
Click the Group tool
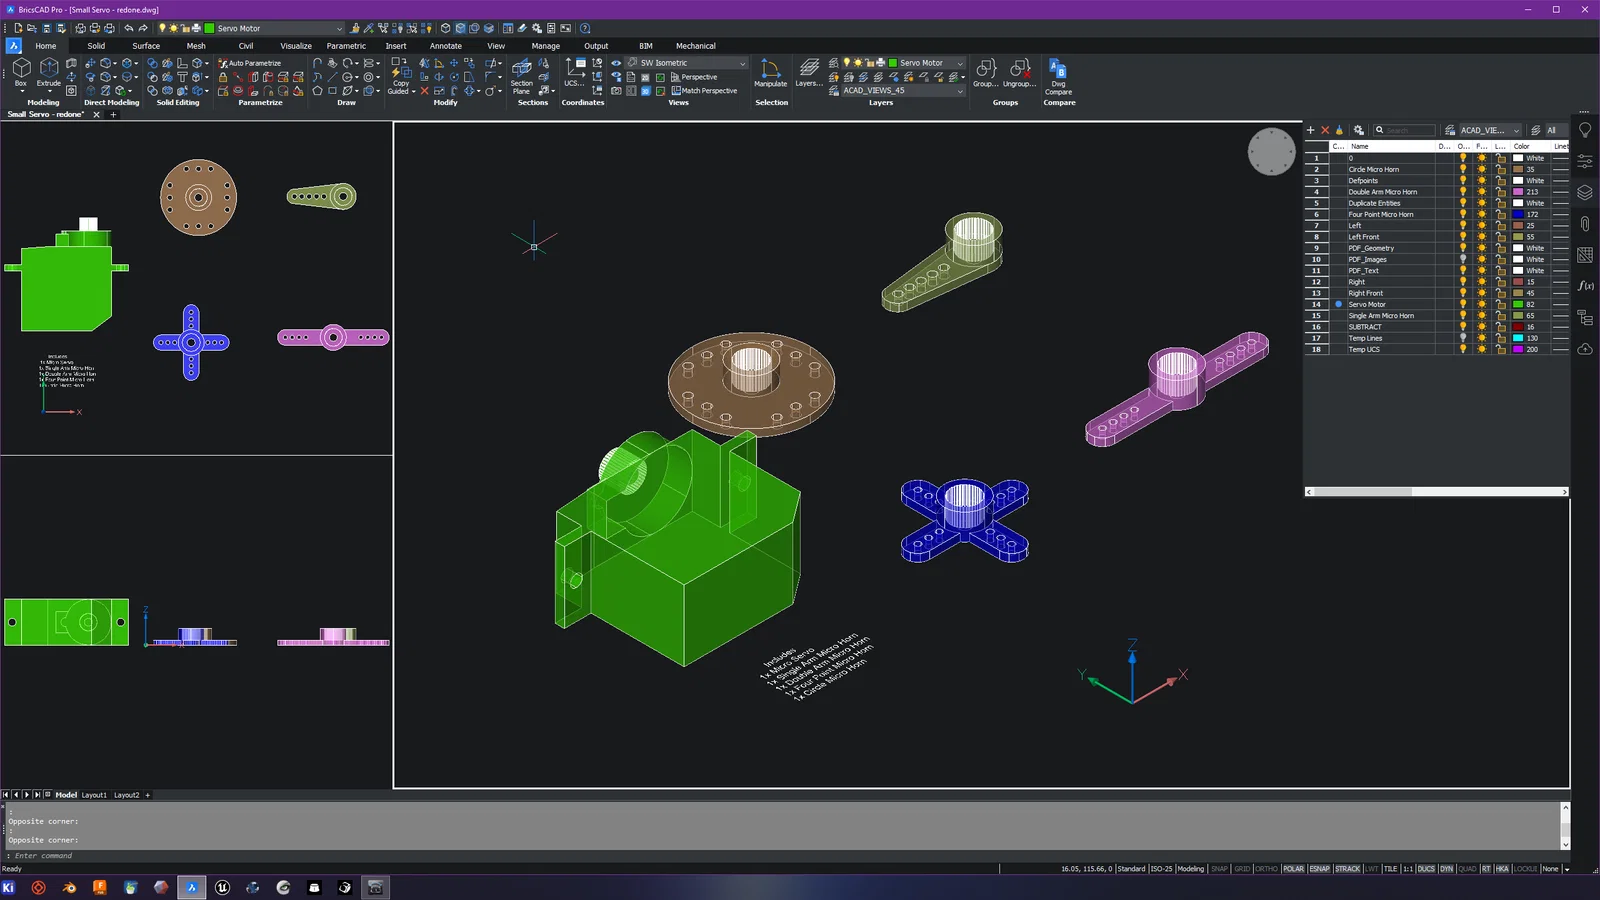click(986, 73)
